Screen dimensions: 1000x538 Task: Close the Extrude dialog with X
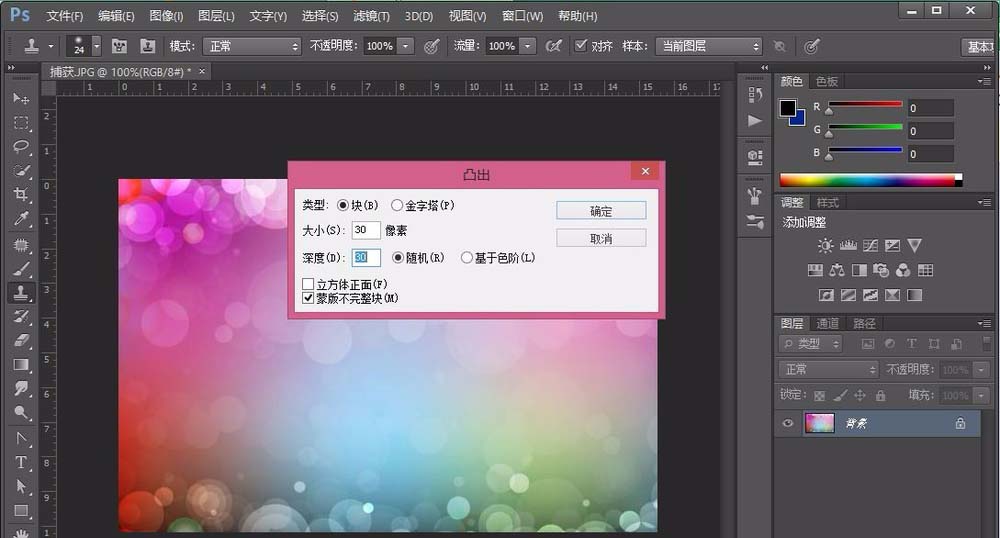tap(645, 171)
